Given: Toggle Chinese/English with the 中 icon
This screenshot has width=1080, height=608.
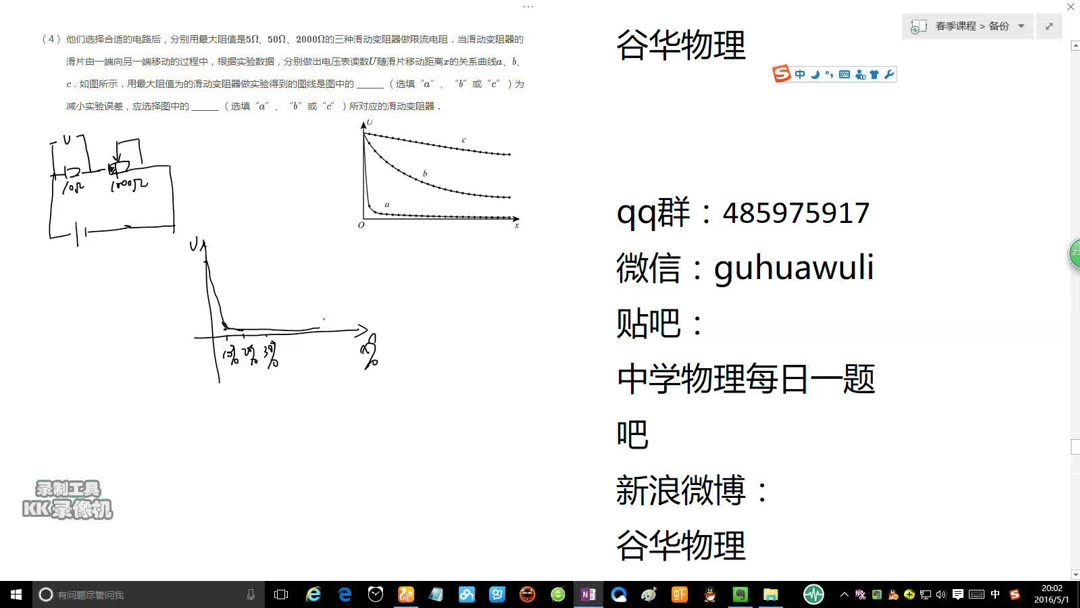Looking at the screenshot, I should pyautogui.click(x=800, y=74).
